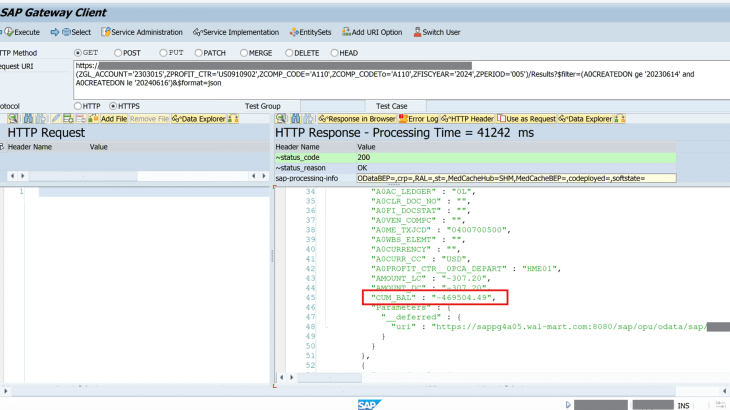
Task: Click the last icon in the HTTP Response toolbar
Action: [x=620, y=119]
